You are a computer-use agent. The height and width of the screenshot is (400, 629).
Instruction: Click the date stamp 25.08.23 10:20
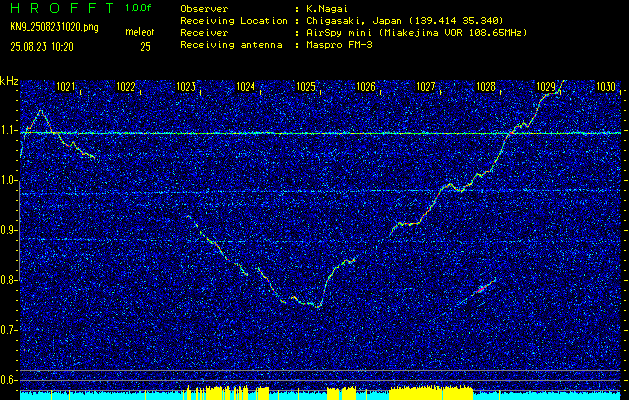[x=42, y=47]
